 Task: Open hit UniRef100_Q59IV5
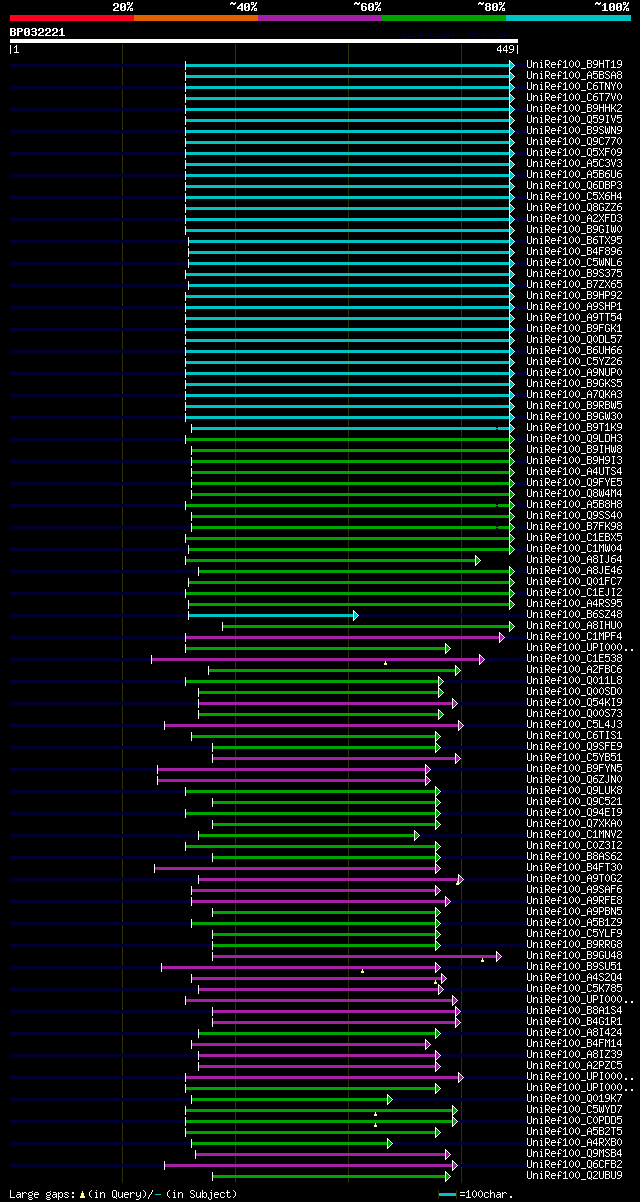tap(574, 119)
